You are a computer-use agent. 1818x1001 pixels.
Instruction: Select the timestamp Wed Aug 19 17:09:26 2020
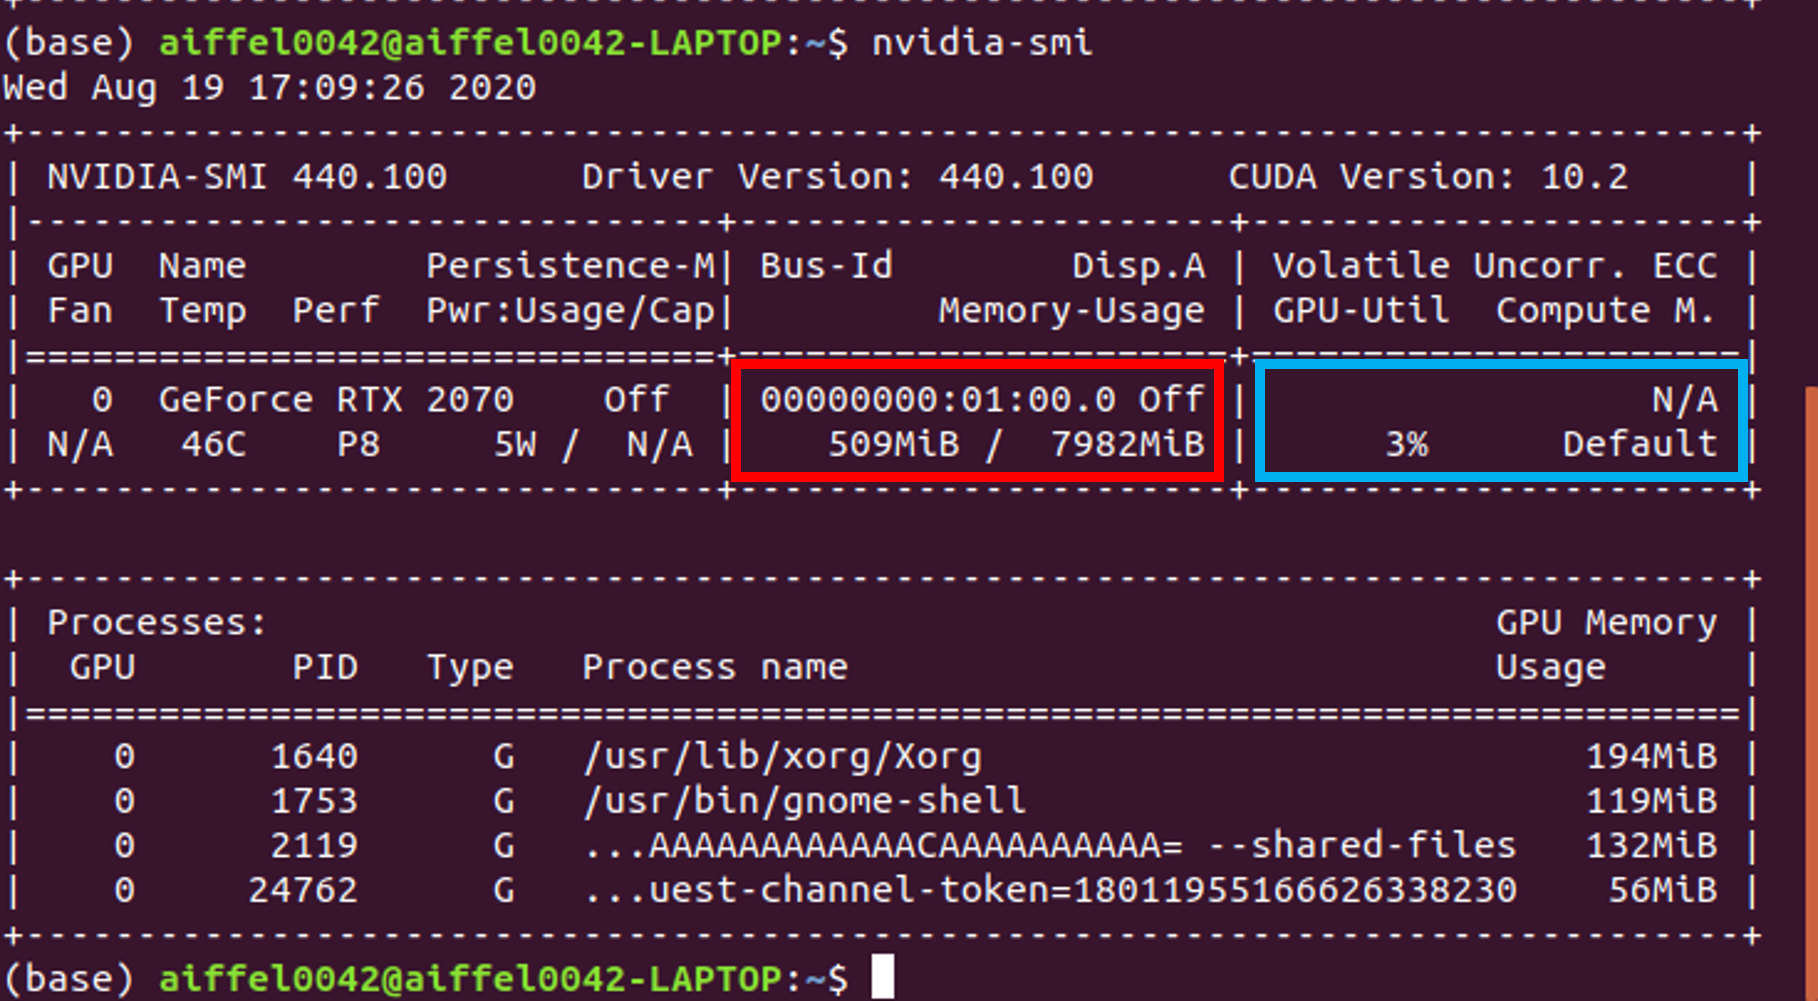[x=269, y=87]
